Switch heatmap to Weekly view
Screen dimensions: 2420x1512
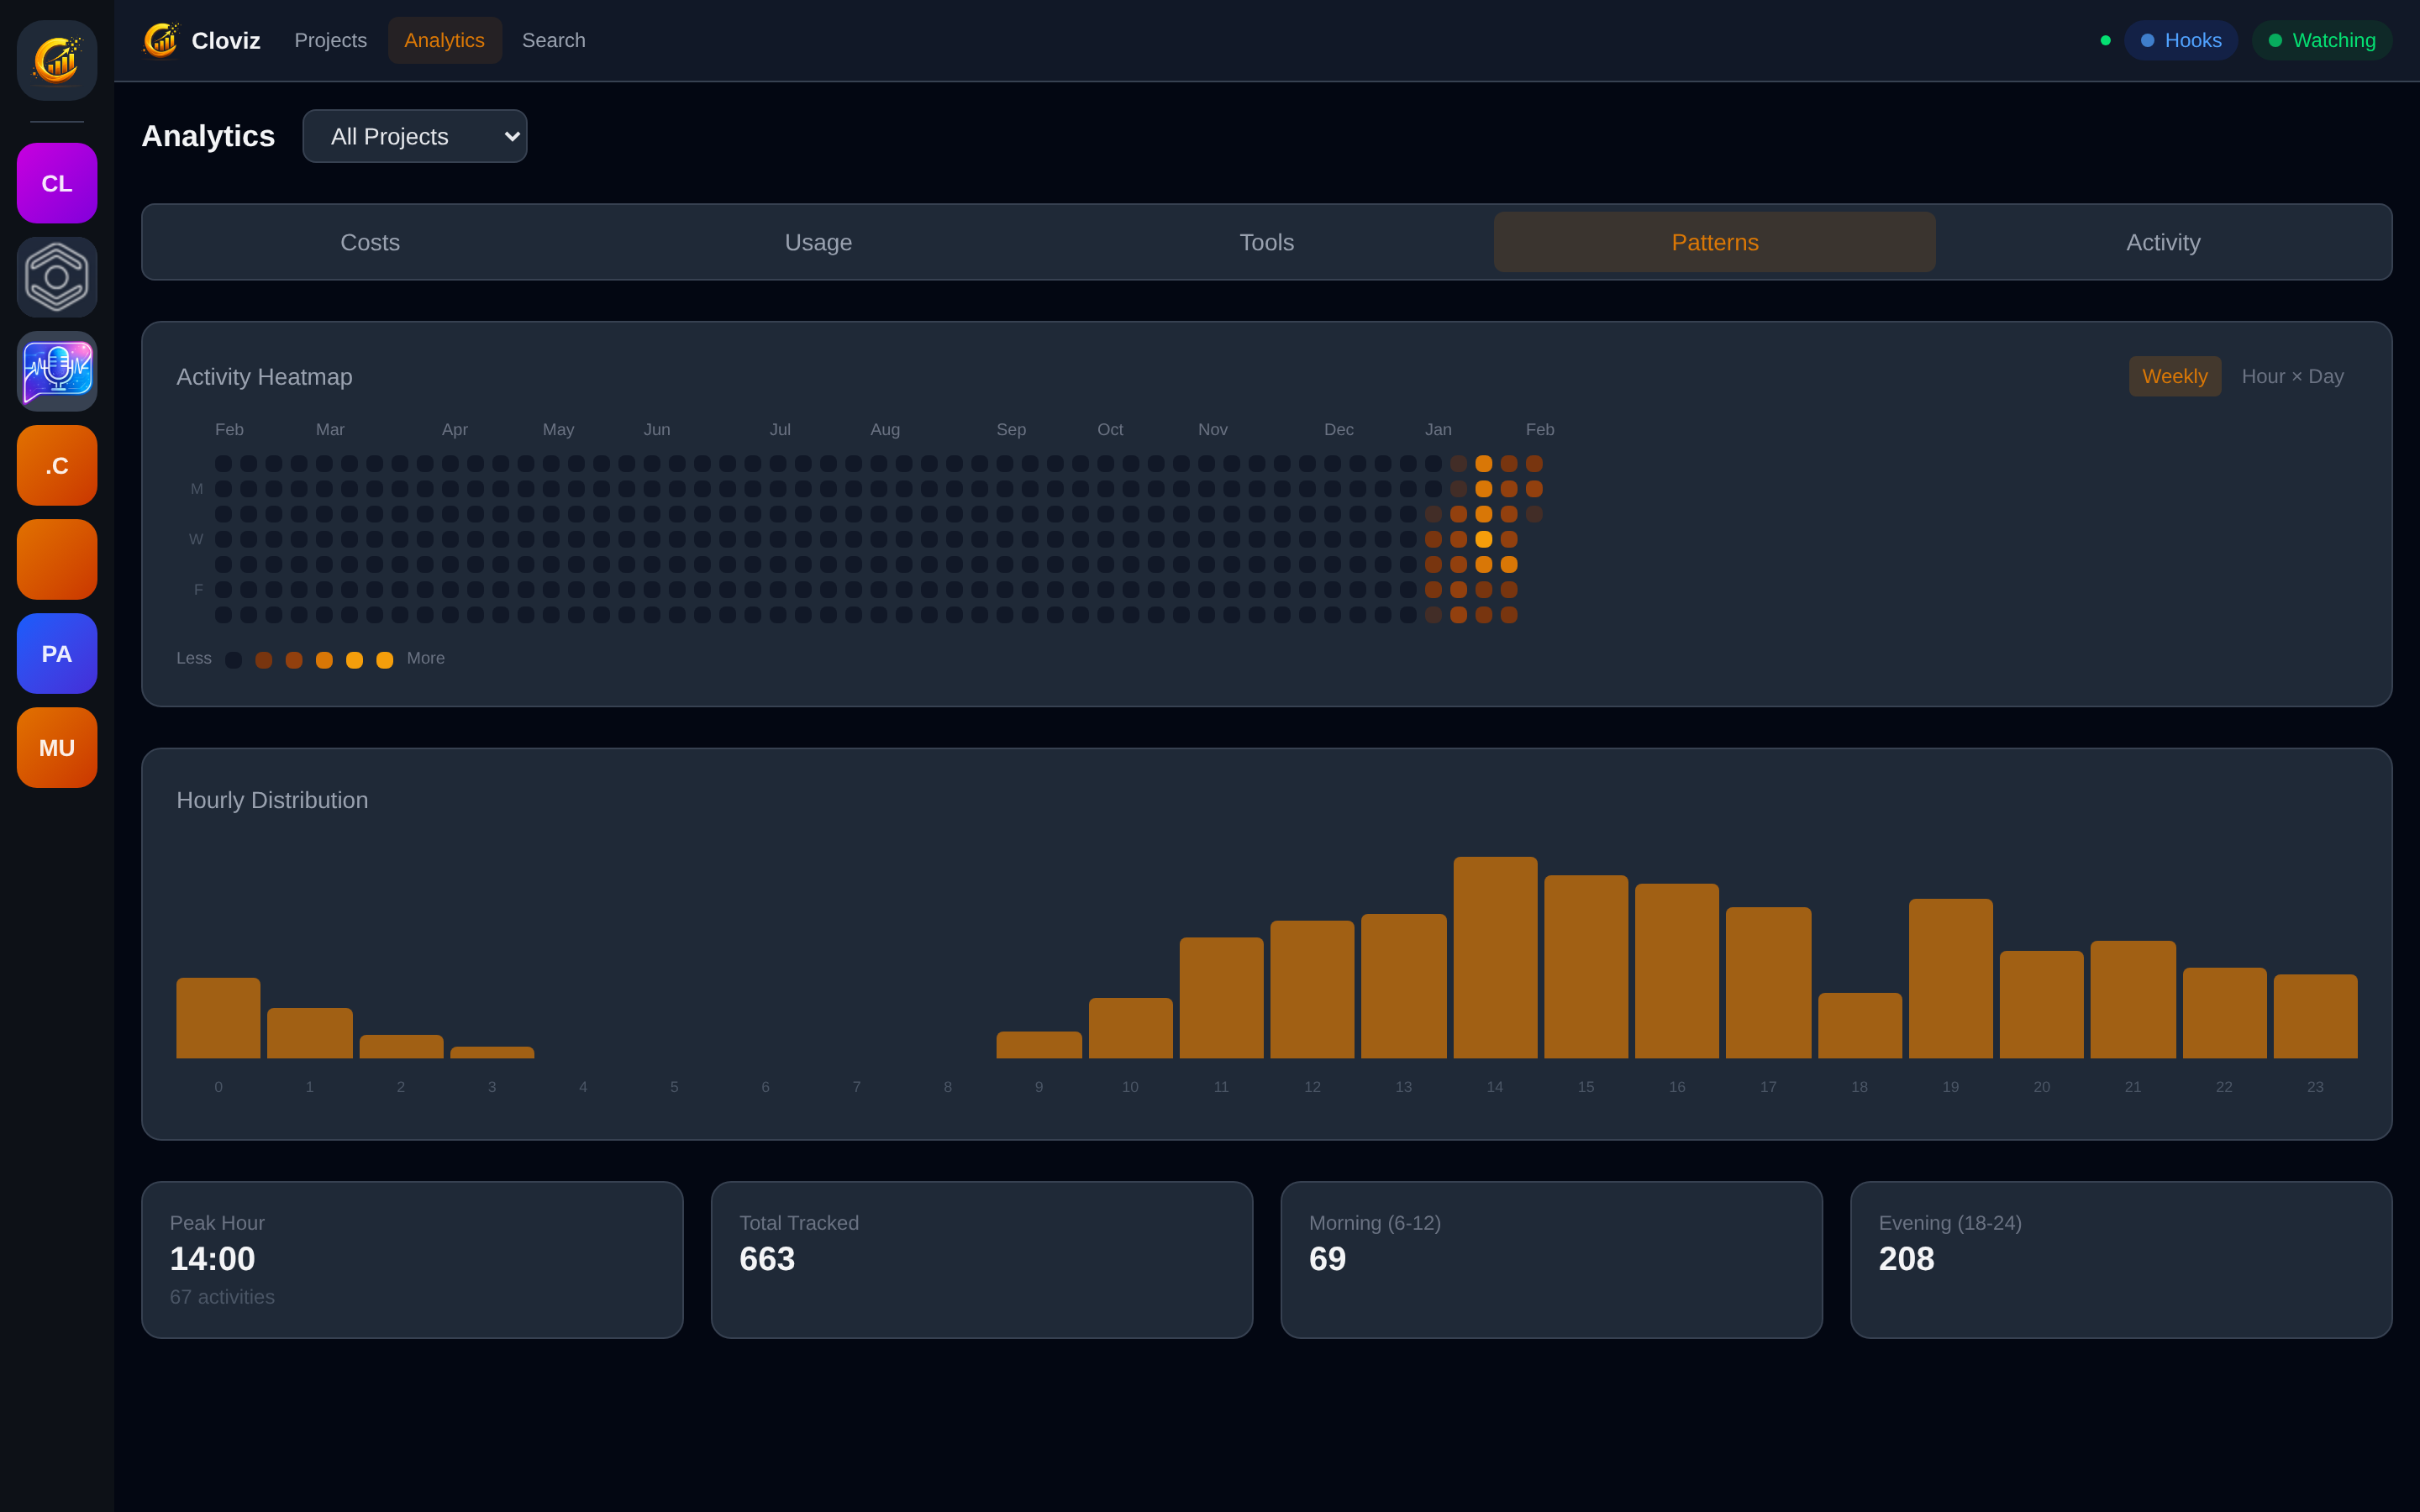pos(2174,376)
